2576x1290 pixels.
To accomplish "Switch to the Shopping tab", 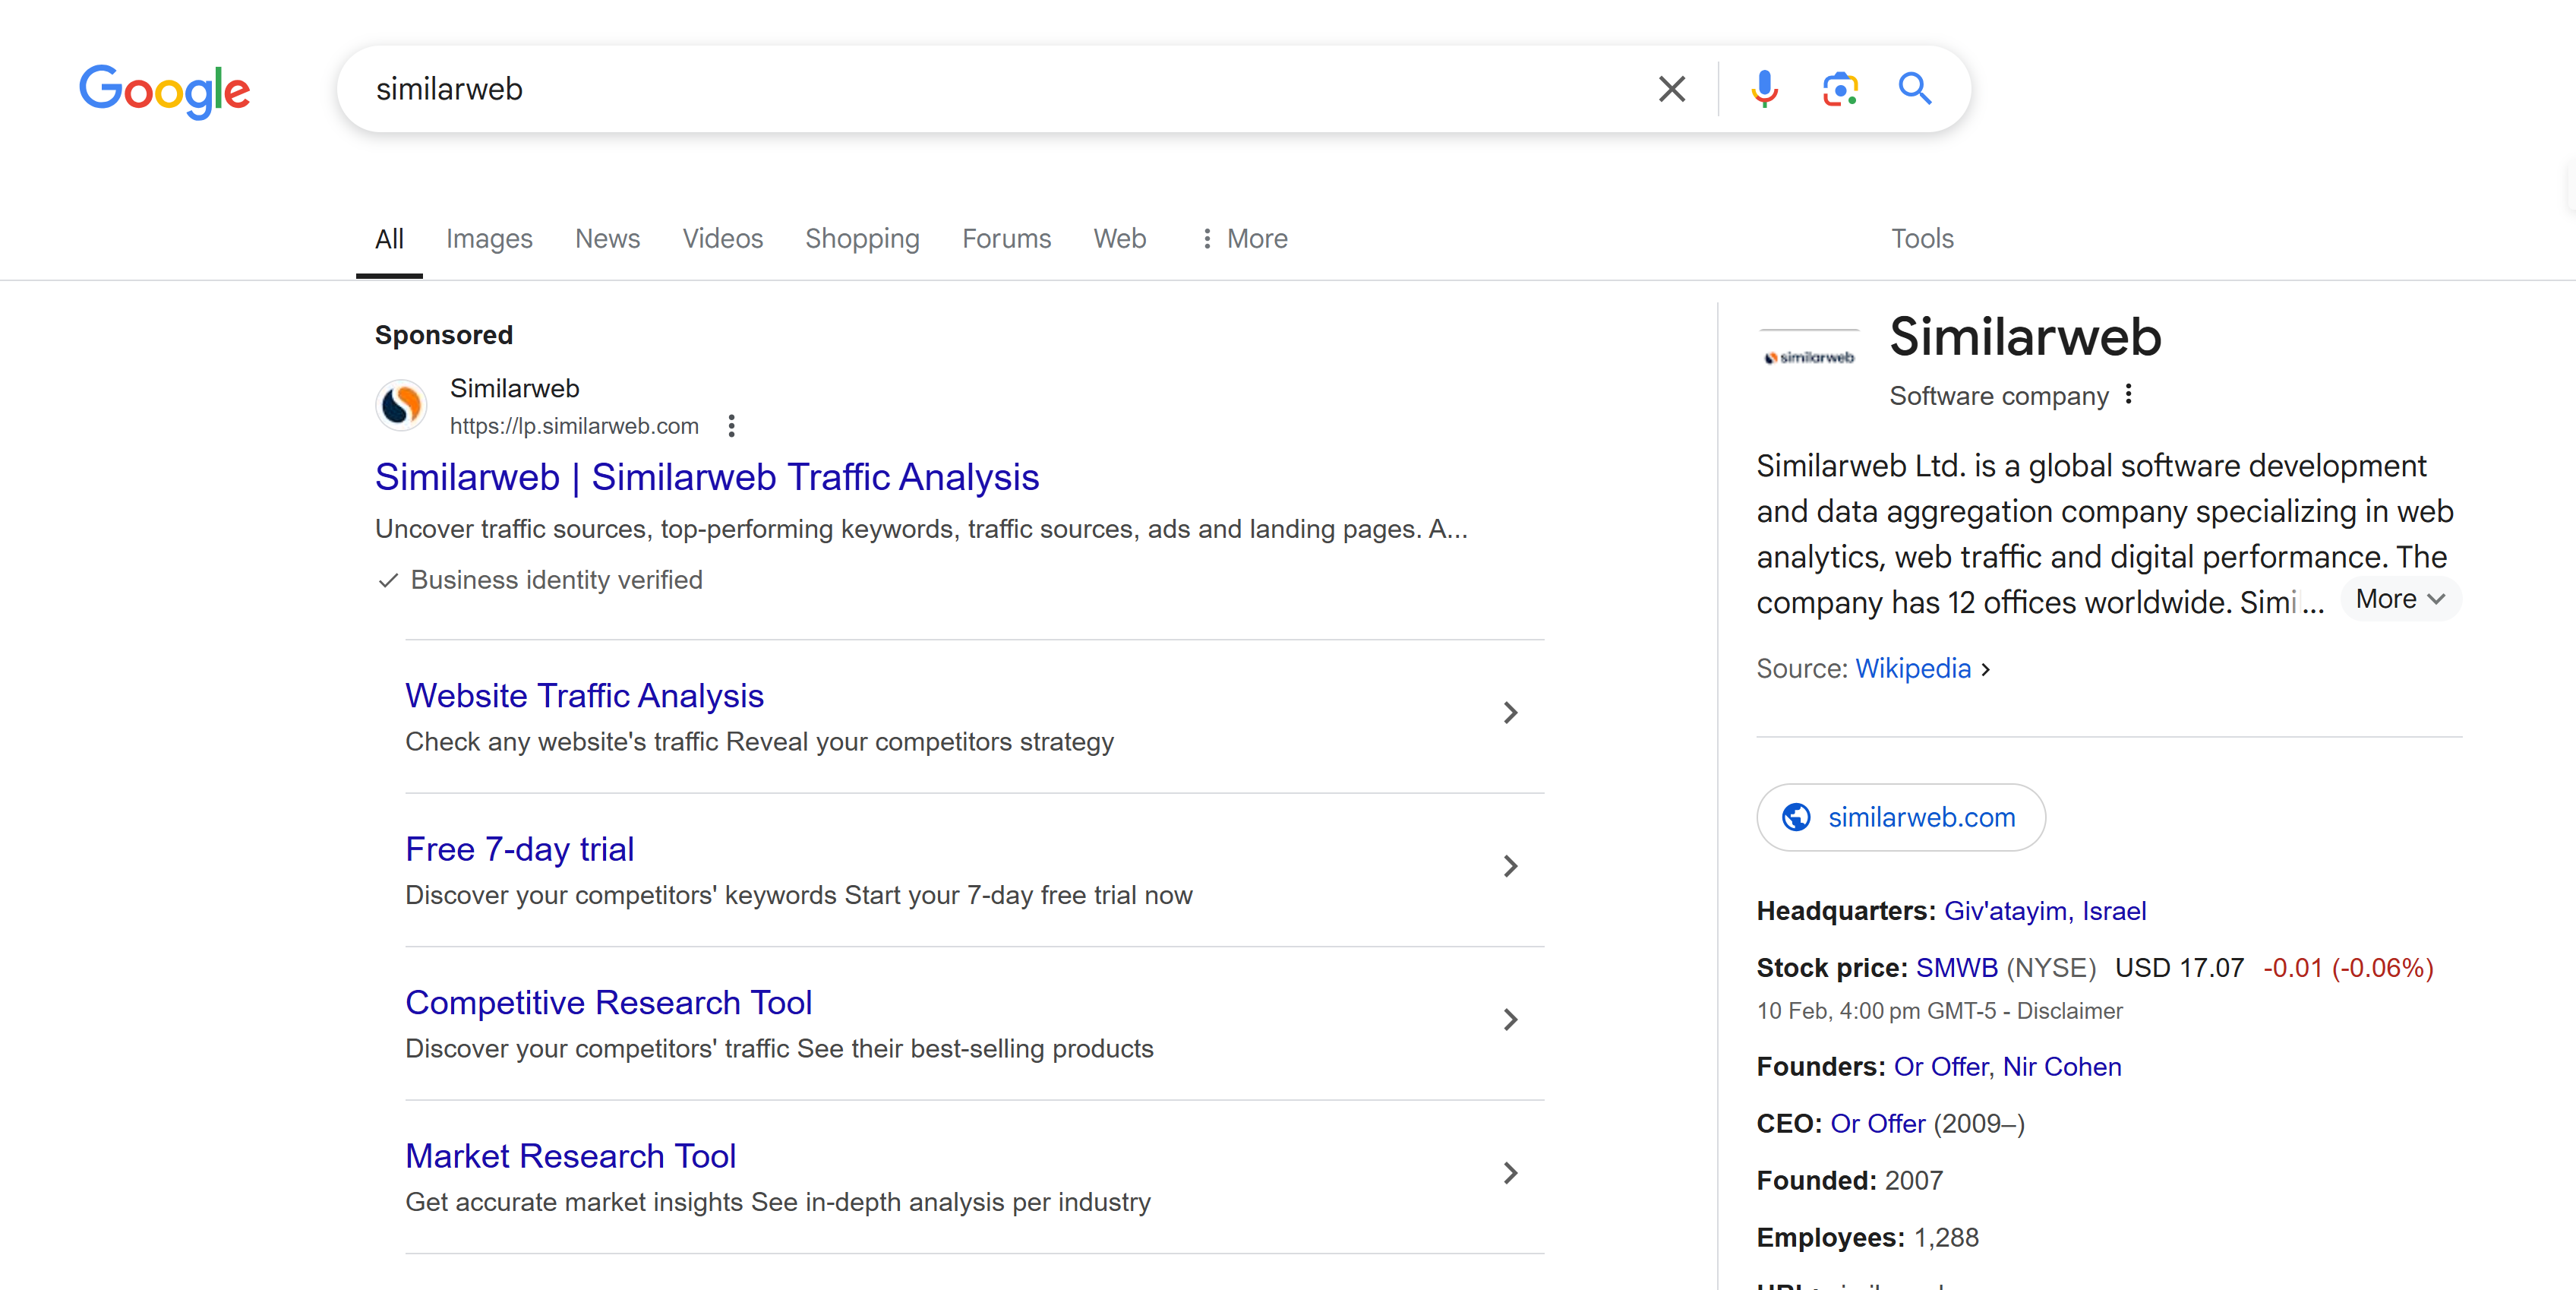I will [x=862, y=239].
